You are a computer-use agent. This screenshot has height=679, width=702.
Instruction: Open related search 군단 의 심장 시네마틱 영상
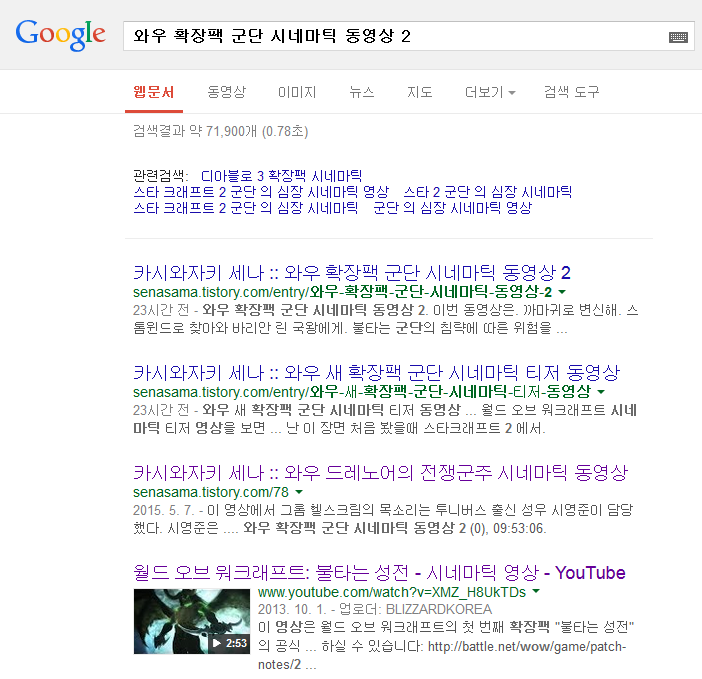point(453,208)
